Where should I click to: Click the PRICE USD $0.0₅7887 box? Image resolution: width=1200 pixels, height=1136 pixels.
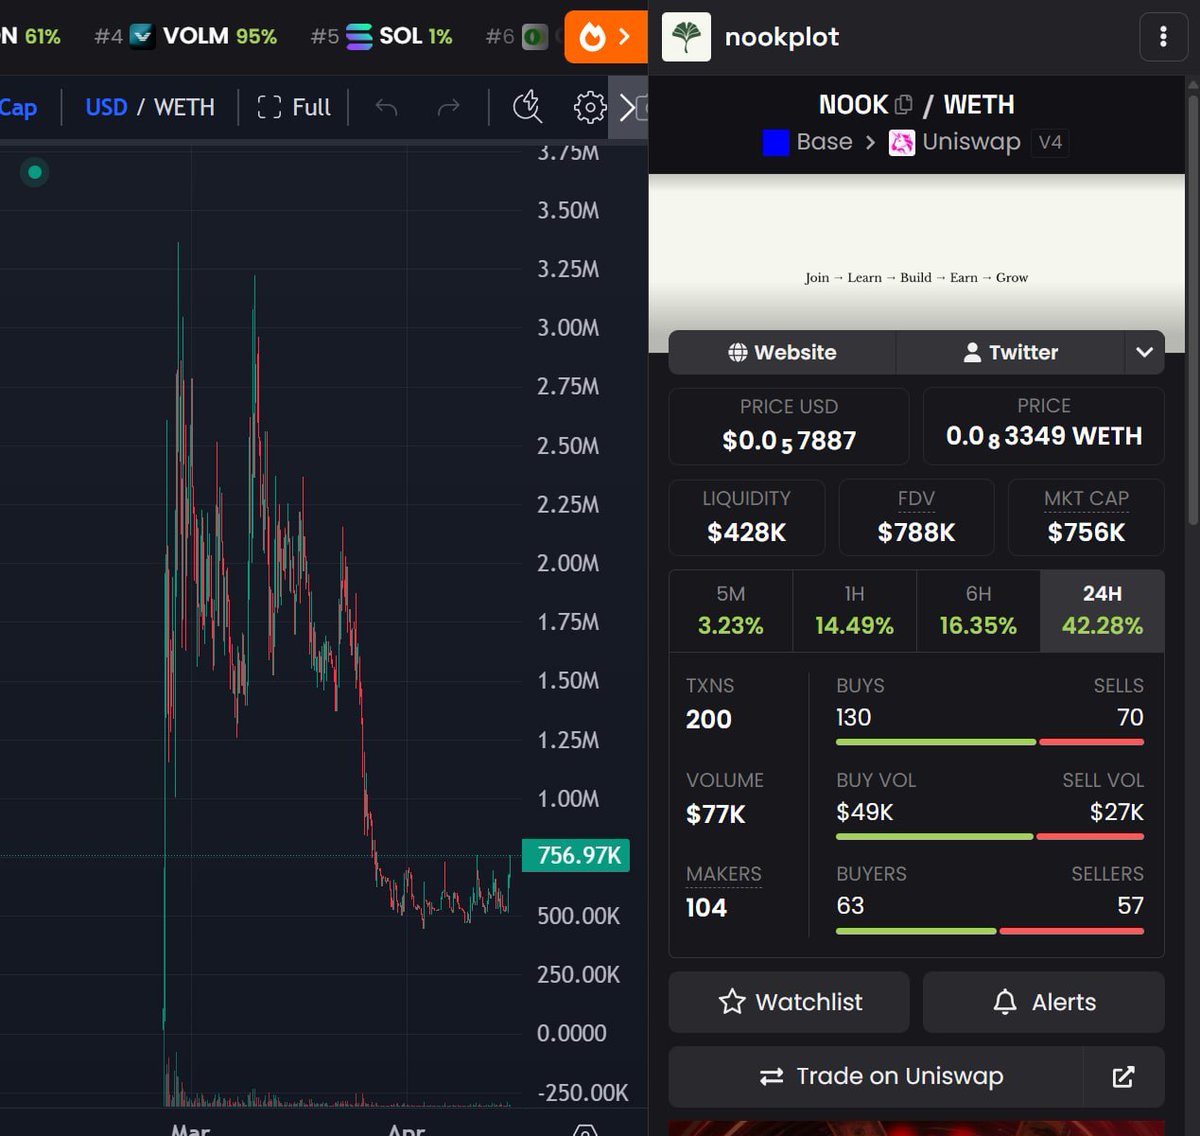pos(789,426)
